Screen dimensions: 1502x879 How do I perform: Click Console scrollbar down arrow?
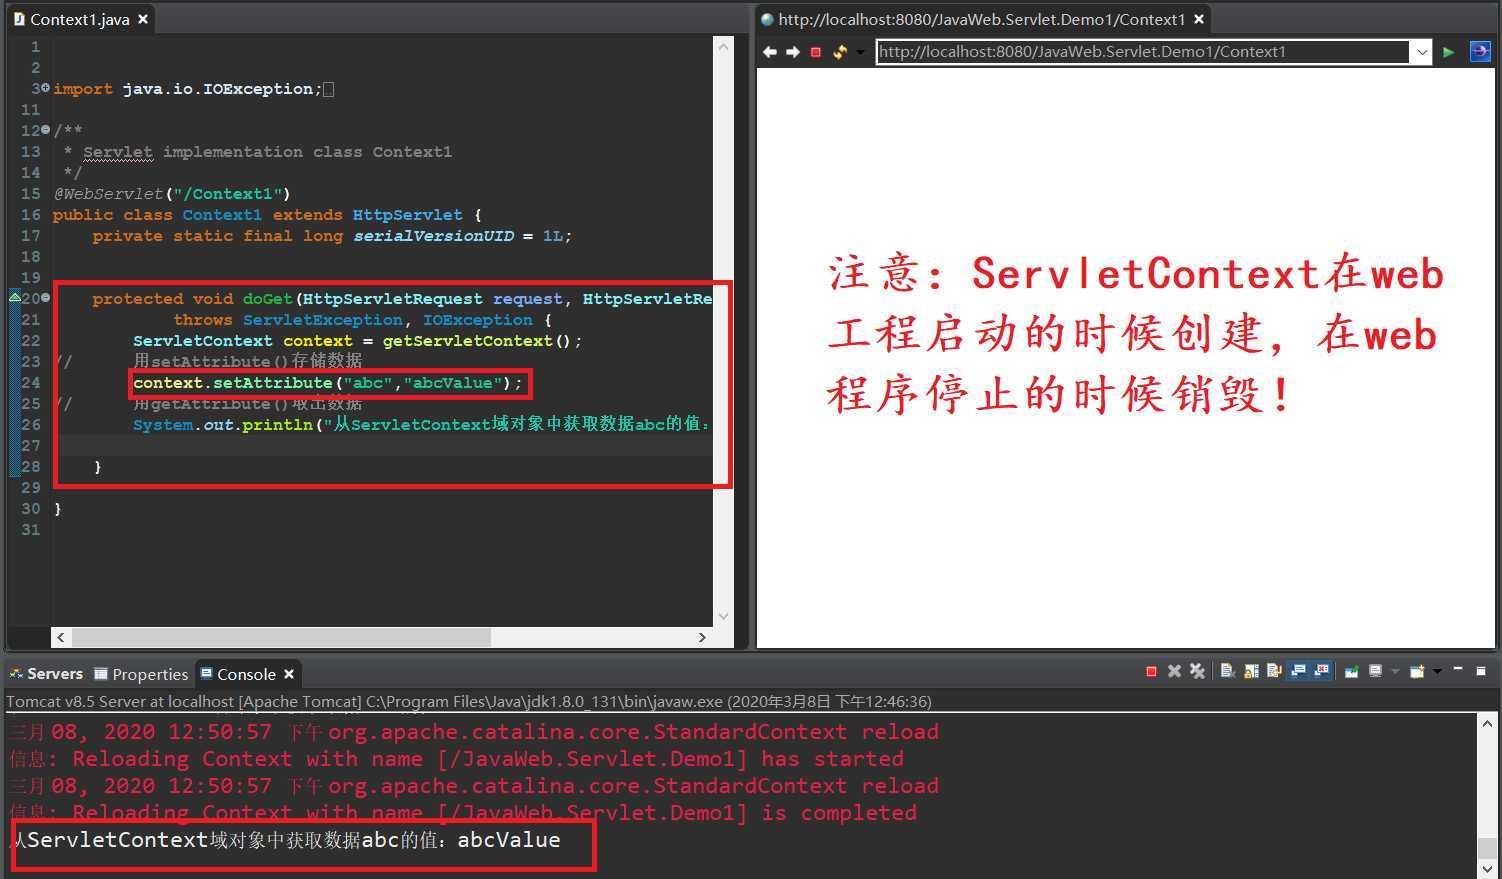[1487, 870]
